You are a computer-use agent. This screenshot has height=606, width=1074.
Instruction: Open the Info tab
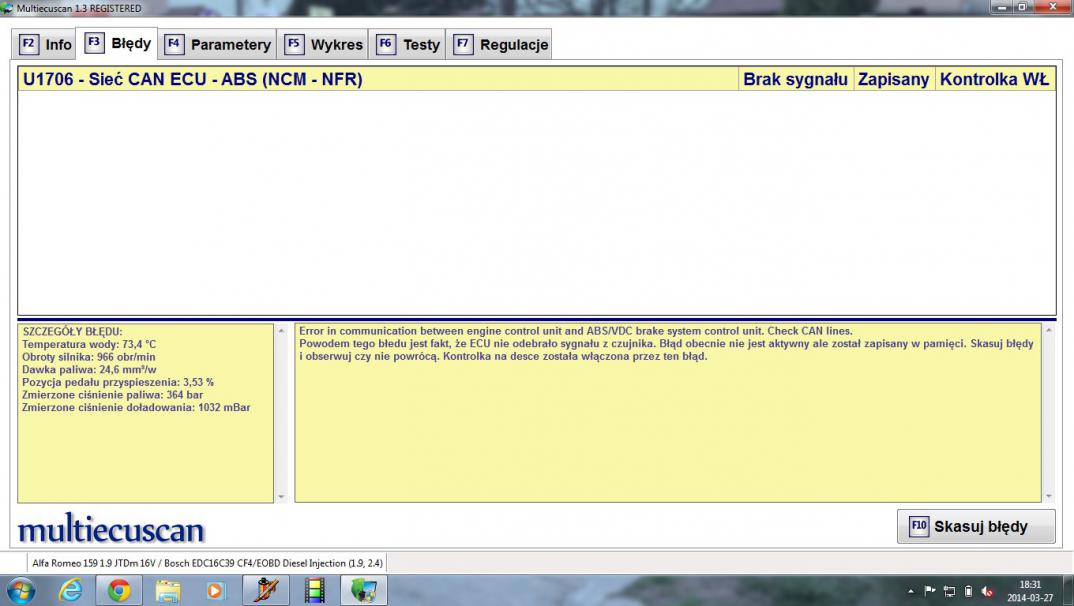pyautogui.click(x=45, y=45)
